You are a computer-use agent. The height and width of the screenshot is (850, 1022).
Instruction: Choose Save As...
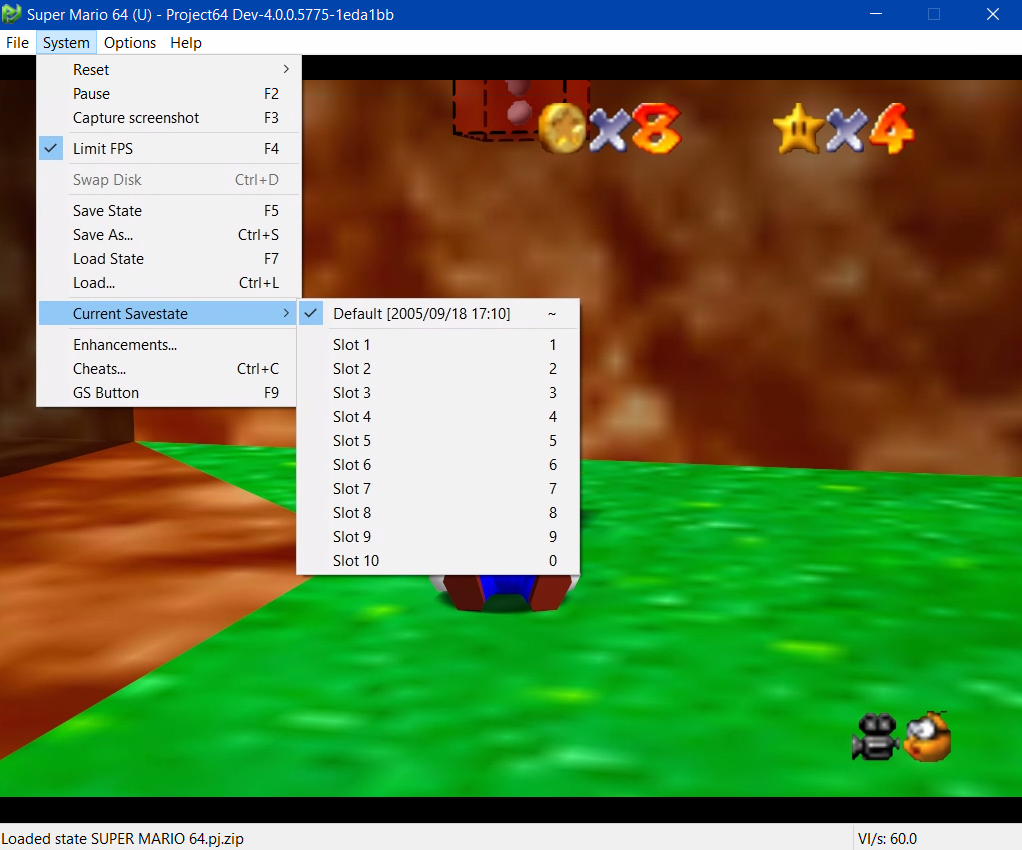[169, 235]
